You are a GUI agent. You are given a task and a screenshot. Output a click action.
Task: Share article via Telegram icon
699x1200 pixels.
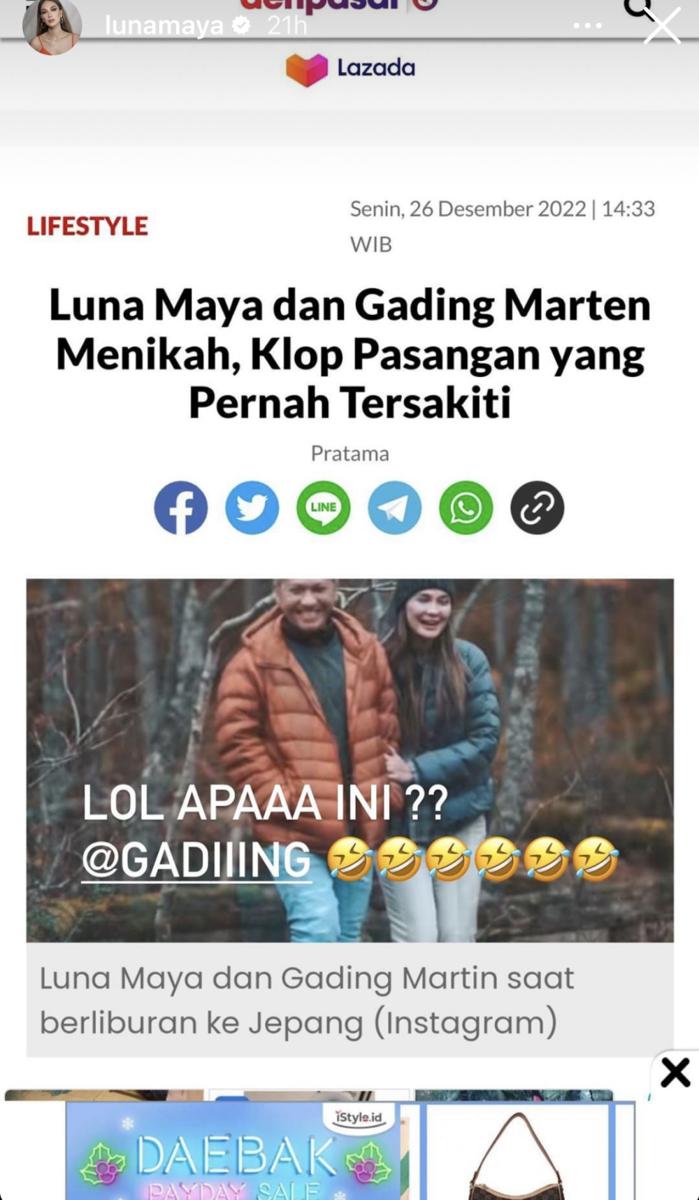coord(395,508)
